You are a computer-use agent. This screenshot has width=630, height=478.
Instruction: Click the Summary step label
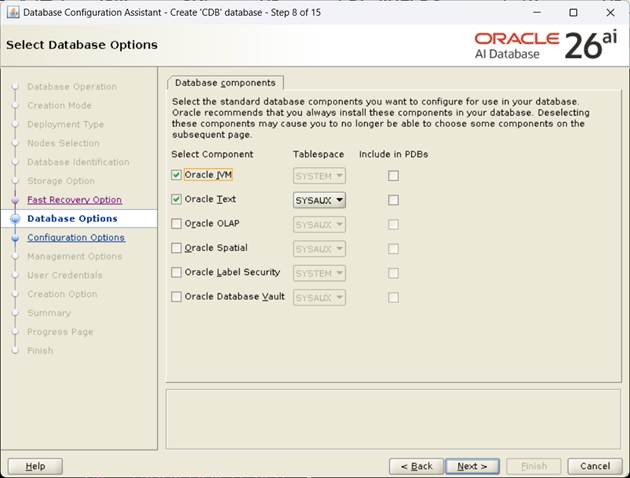click(x=49, y=313)
